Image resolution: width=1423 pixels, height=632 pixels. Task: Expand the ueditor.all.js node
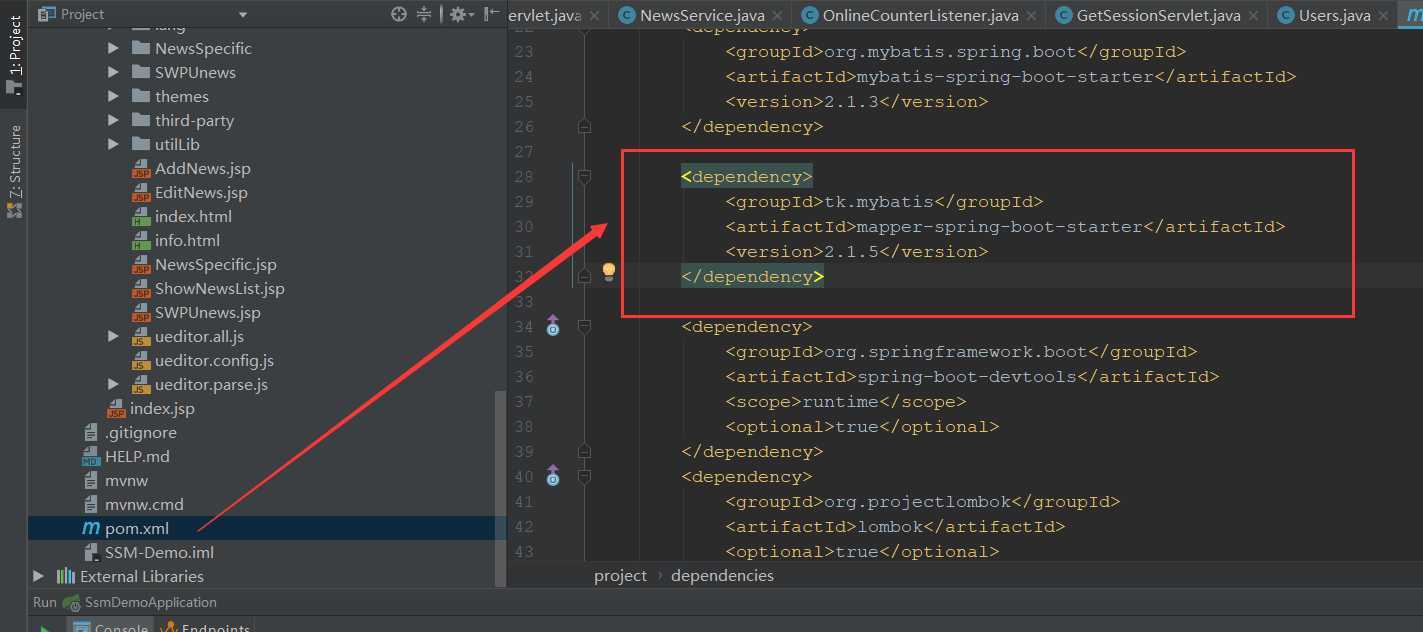point(113,336)
